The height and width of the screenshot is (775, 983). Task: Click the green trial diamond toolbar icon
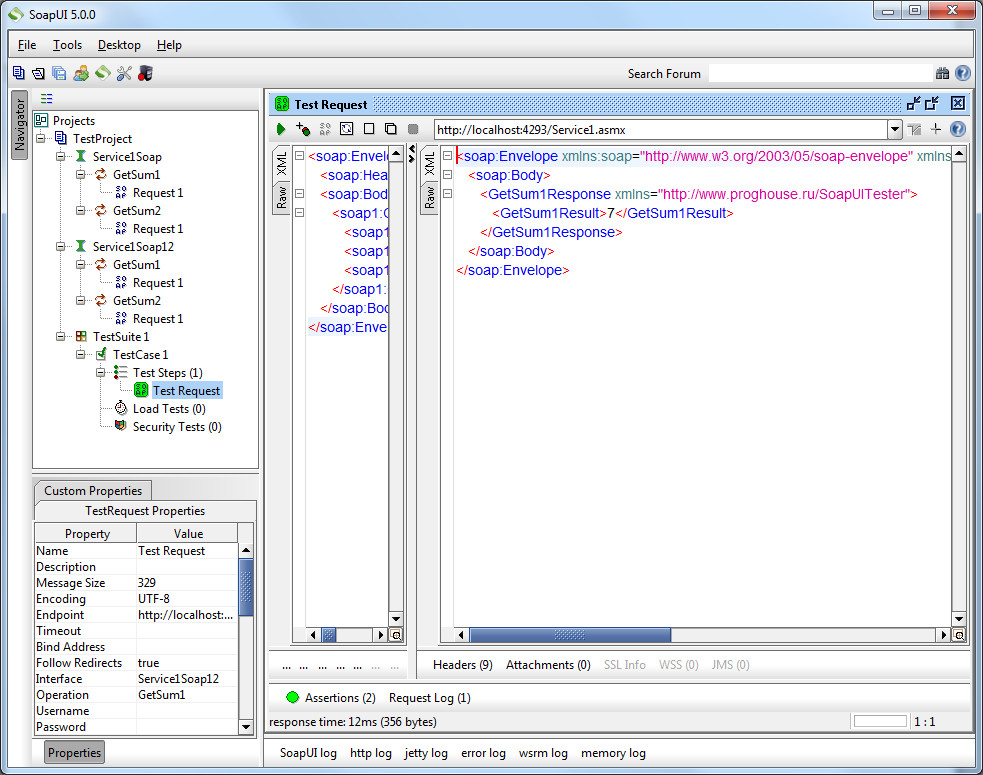[103, 73]
